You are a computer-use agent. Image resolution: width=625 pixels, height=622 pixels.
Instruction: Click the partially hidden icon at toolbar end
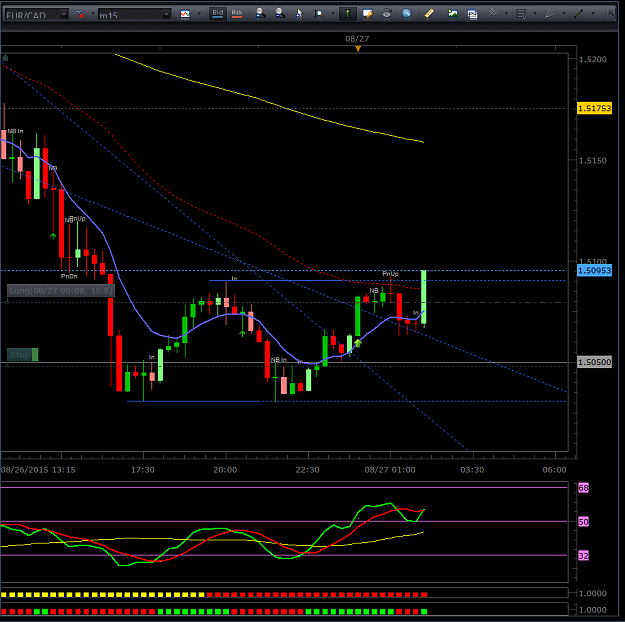pyautogui.click(x=611, y=14)
